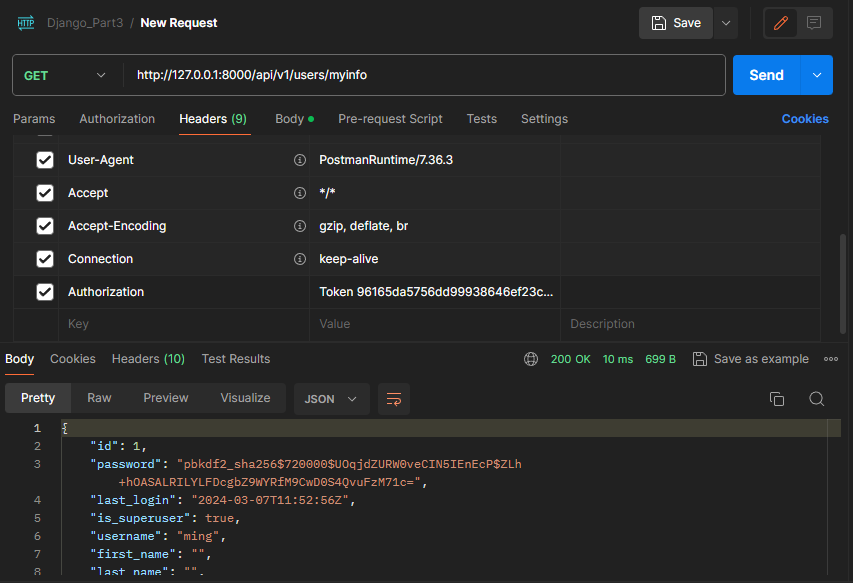Screen dimensions: 853x583
Task: Click the Authorization Token value cell
Action: click(435, 292)
